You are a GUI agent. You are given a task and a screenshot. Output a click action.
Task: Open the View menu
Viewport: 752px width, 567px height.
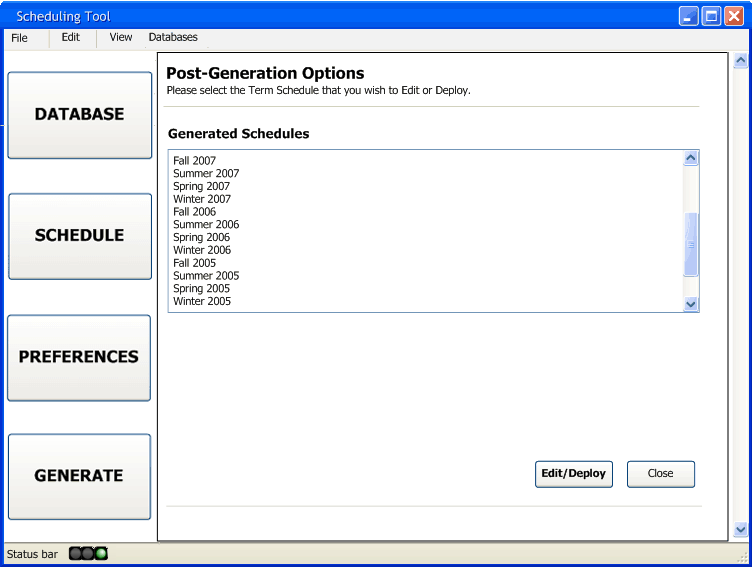[120, 37]
